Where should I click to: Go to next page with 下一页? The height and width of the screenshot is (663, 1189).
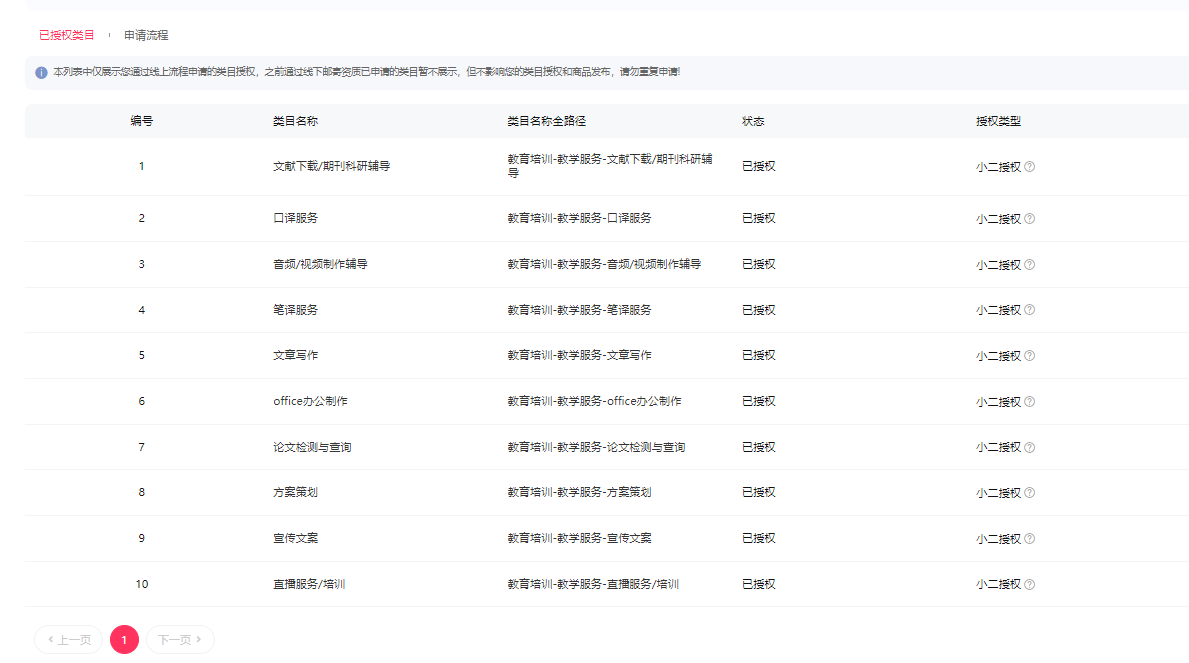(x=180, y=640)
